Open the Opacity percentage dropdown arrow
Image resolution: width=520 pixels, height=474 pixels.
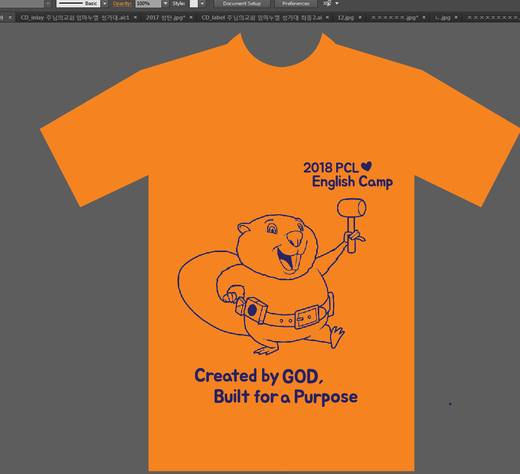pos(165,4)
